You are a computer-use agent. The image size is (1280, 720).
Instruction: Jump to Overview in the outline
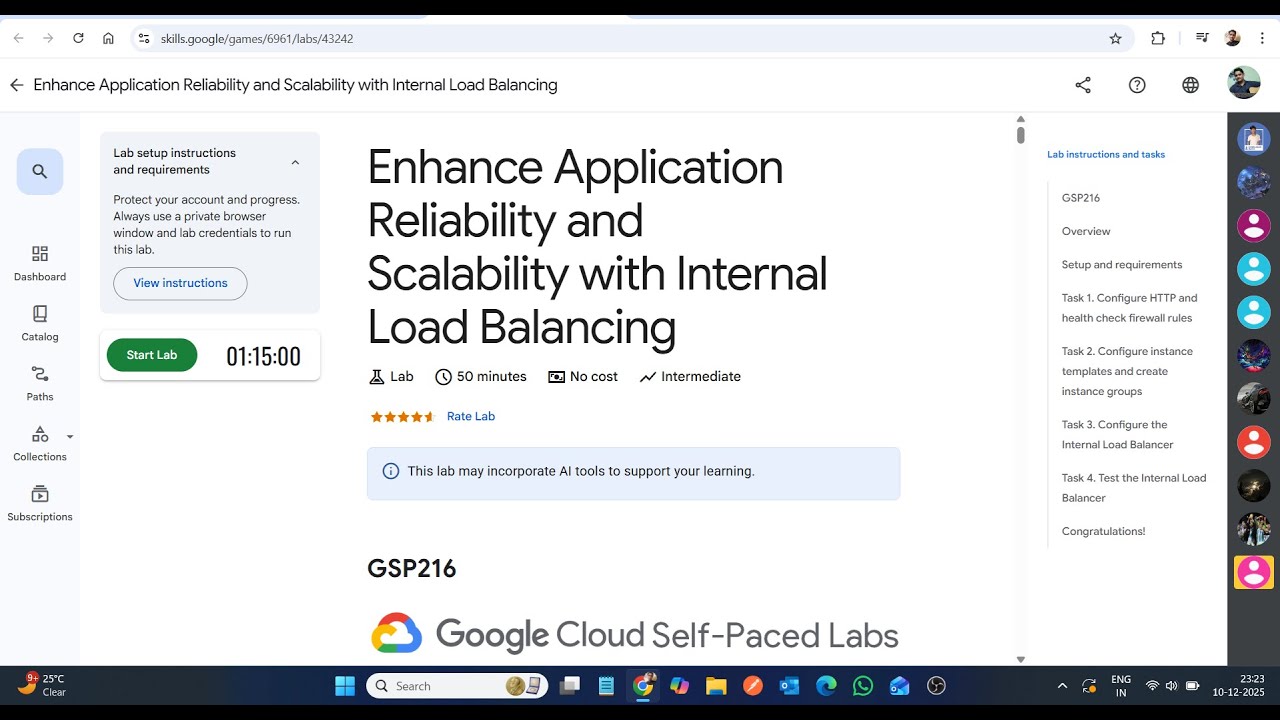(1086, 231)
